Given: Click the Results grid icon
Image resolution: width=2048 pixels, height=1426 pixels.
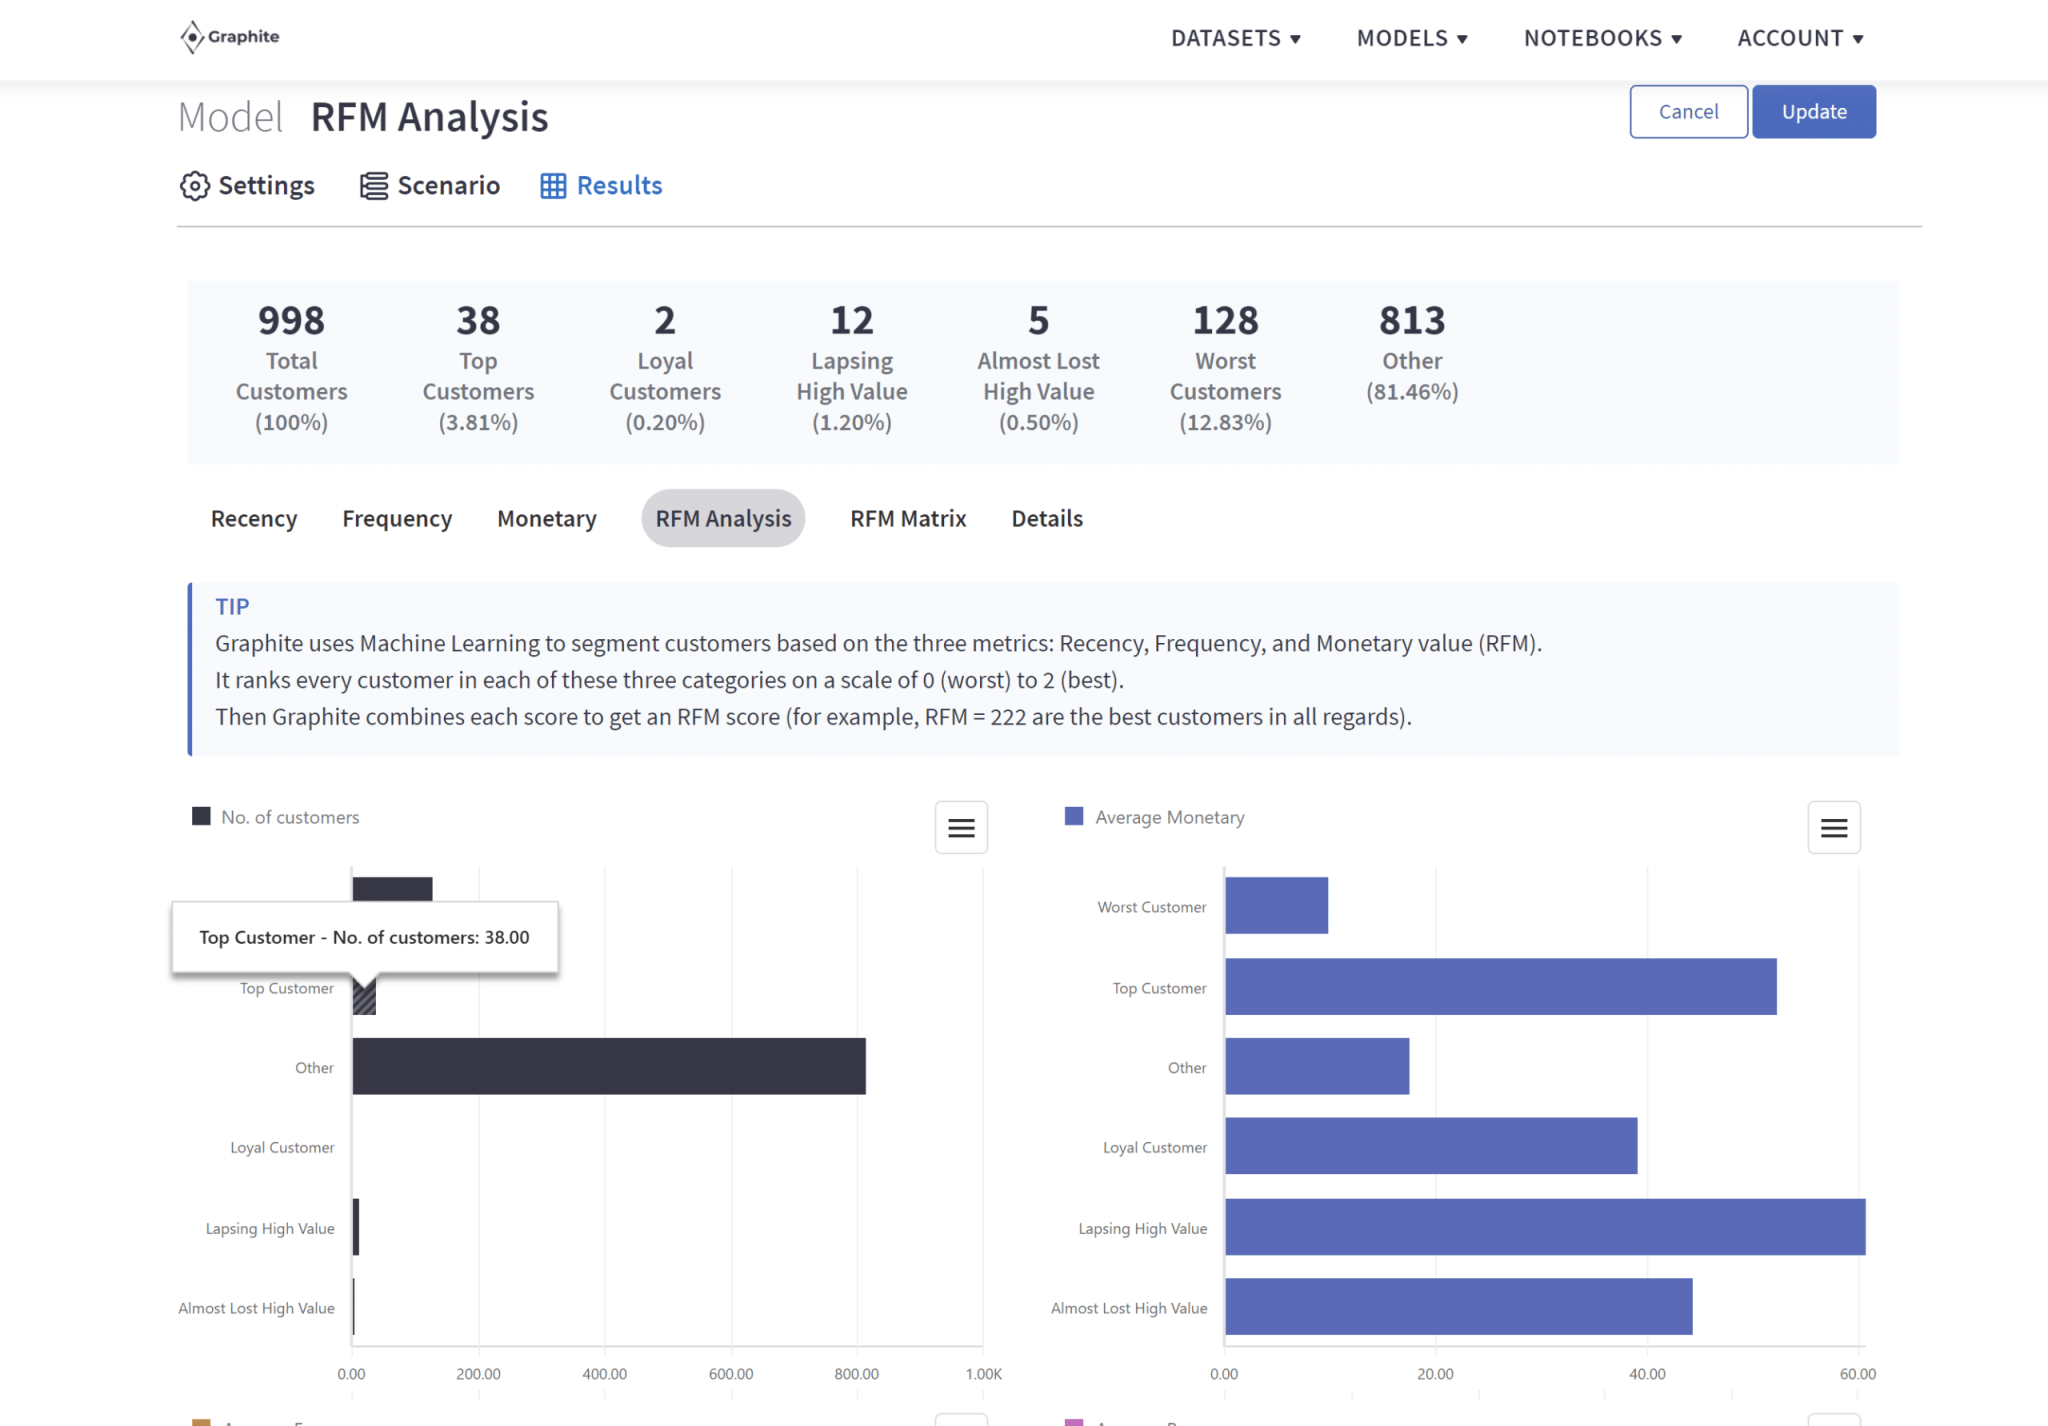Looking at the screenshot, I should [x=553, y=185].
